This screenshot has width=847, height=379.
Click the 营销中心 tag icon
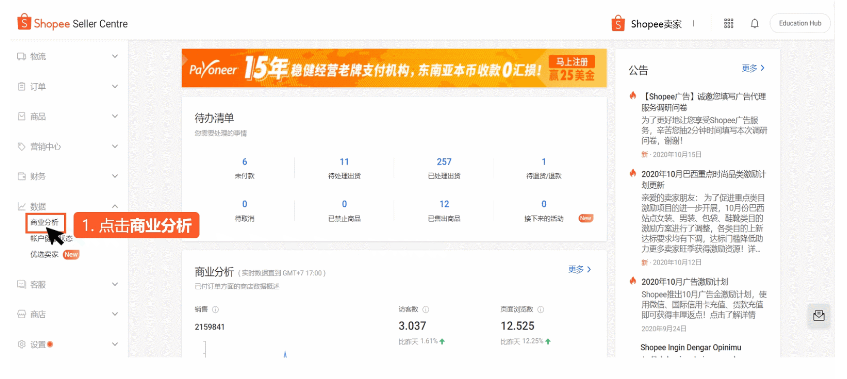[x=22, y=146]
